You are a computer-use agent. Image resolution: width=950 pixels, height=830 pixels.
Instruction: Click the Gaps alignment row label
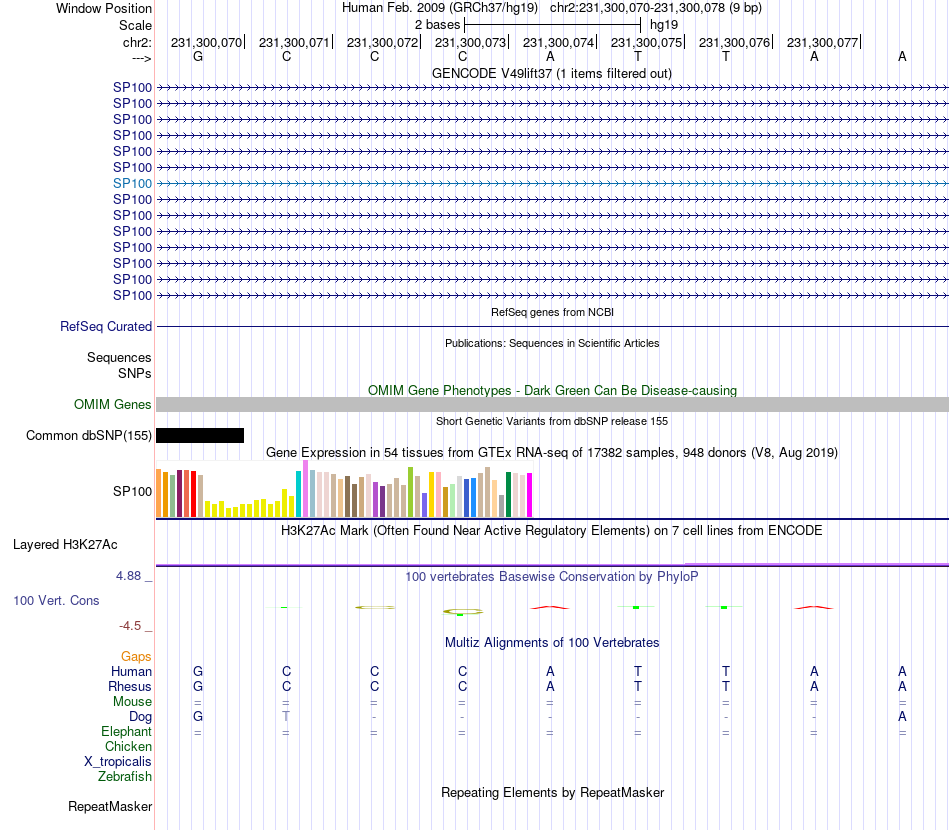coord(136,657)
